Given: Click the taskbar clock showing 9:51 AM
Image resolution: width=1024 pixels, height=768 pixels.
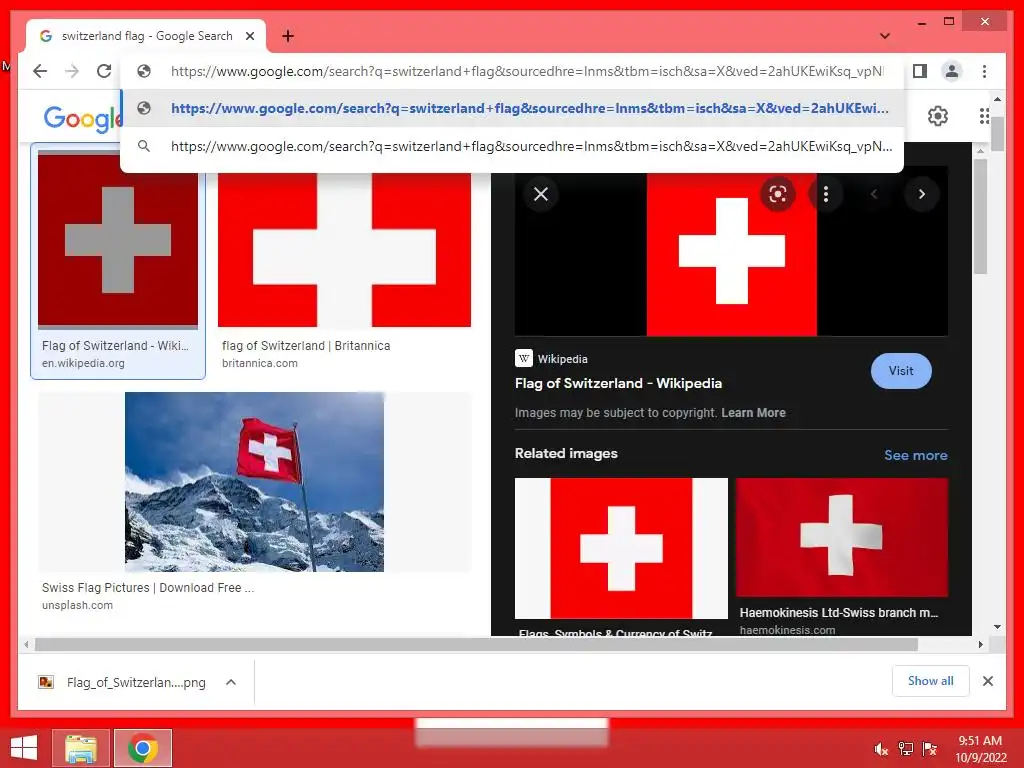Looking at the screenshot, I should [980, 749].
